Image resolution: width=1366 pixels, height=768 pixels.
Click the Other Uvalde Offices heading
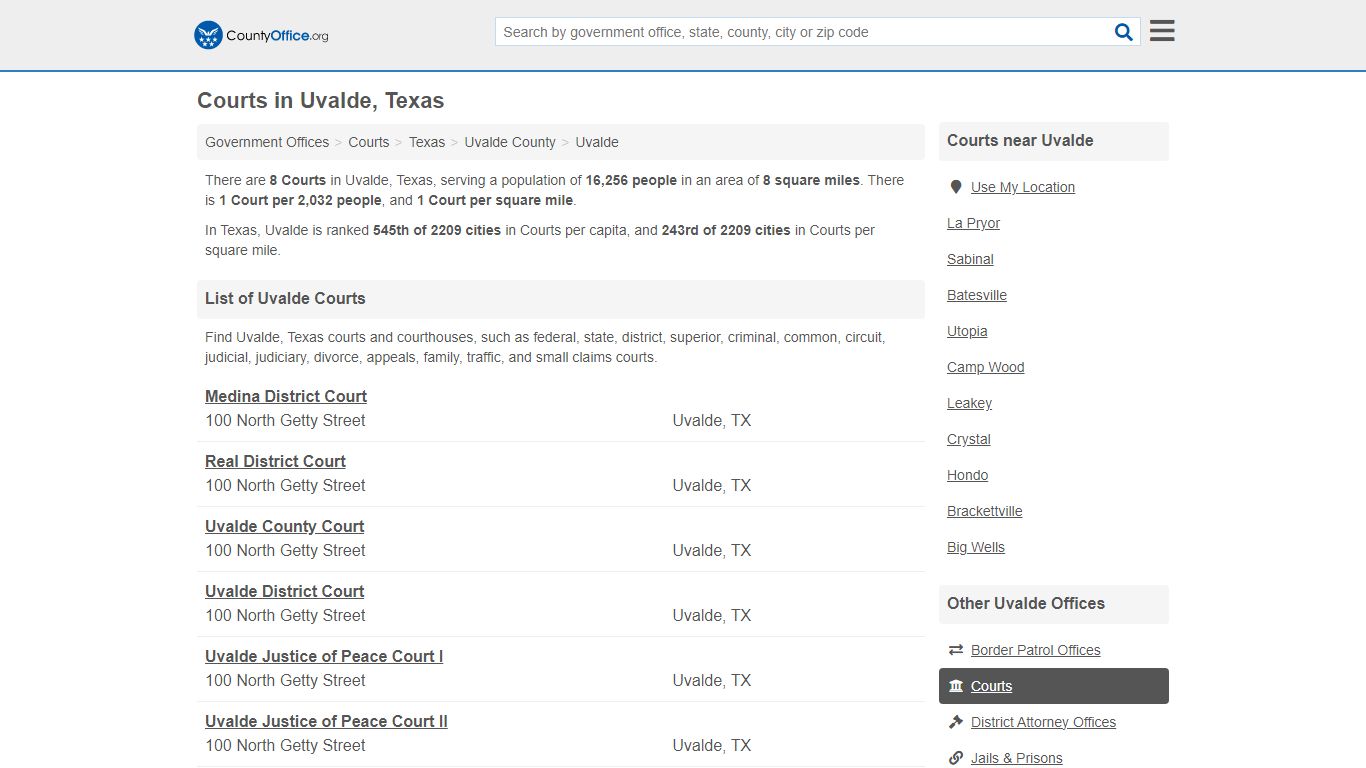coord(1026,603)
